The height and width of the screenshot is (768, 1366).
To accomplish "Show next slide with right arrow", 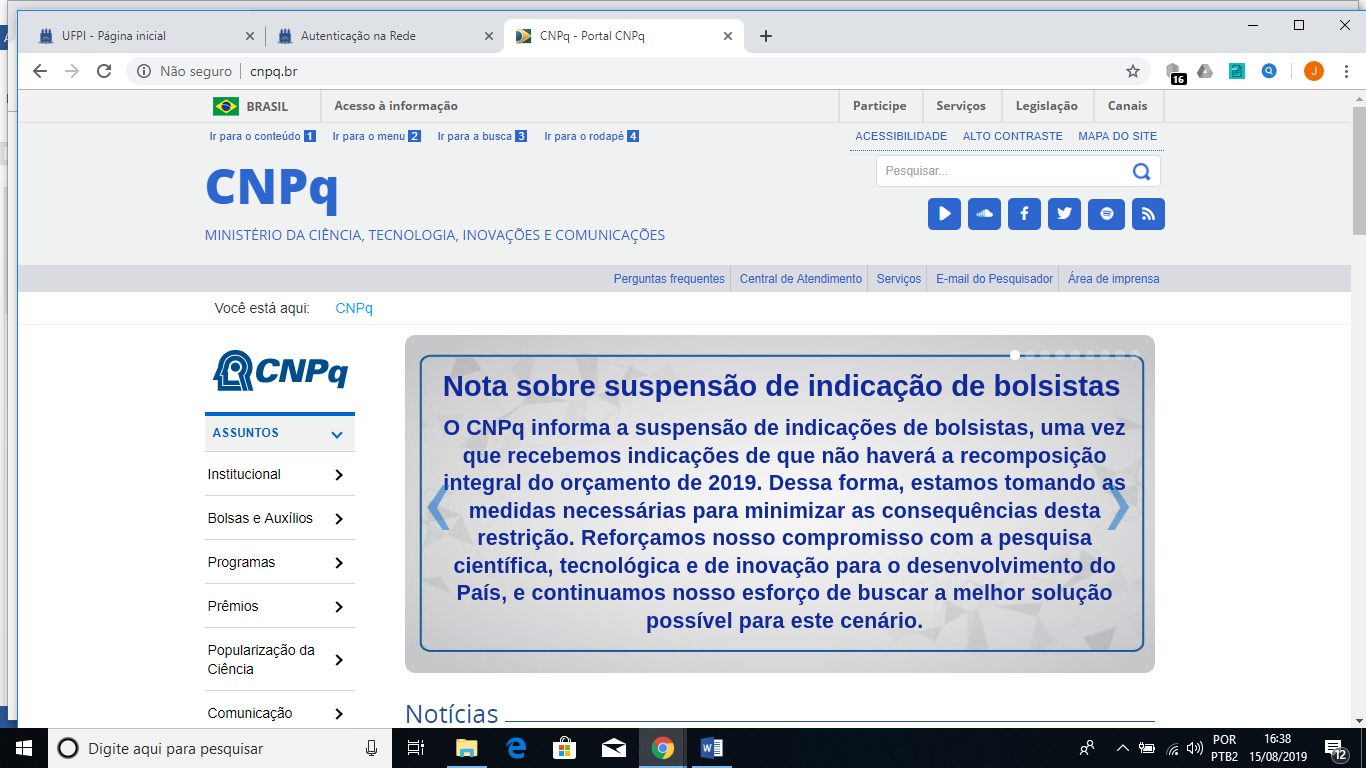I will (1119, 508).
